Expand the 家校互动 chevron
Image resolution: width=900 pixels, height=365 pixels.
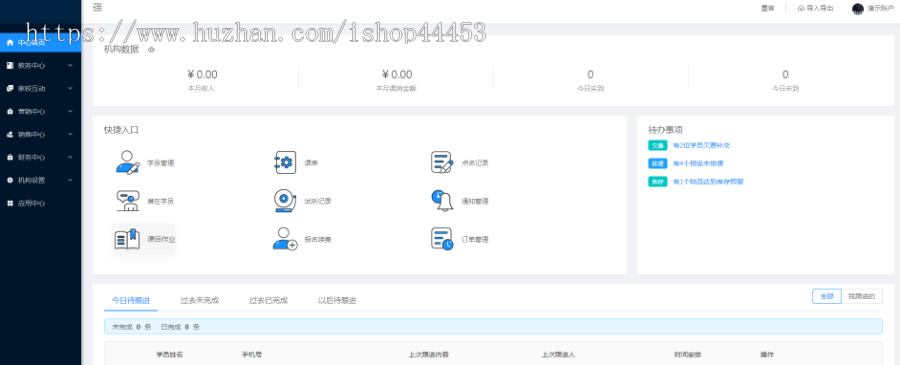70,88
